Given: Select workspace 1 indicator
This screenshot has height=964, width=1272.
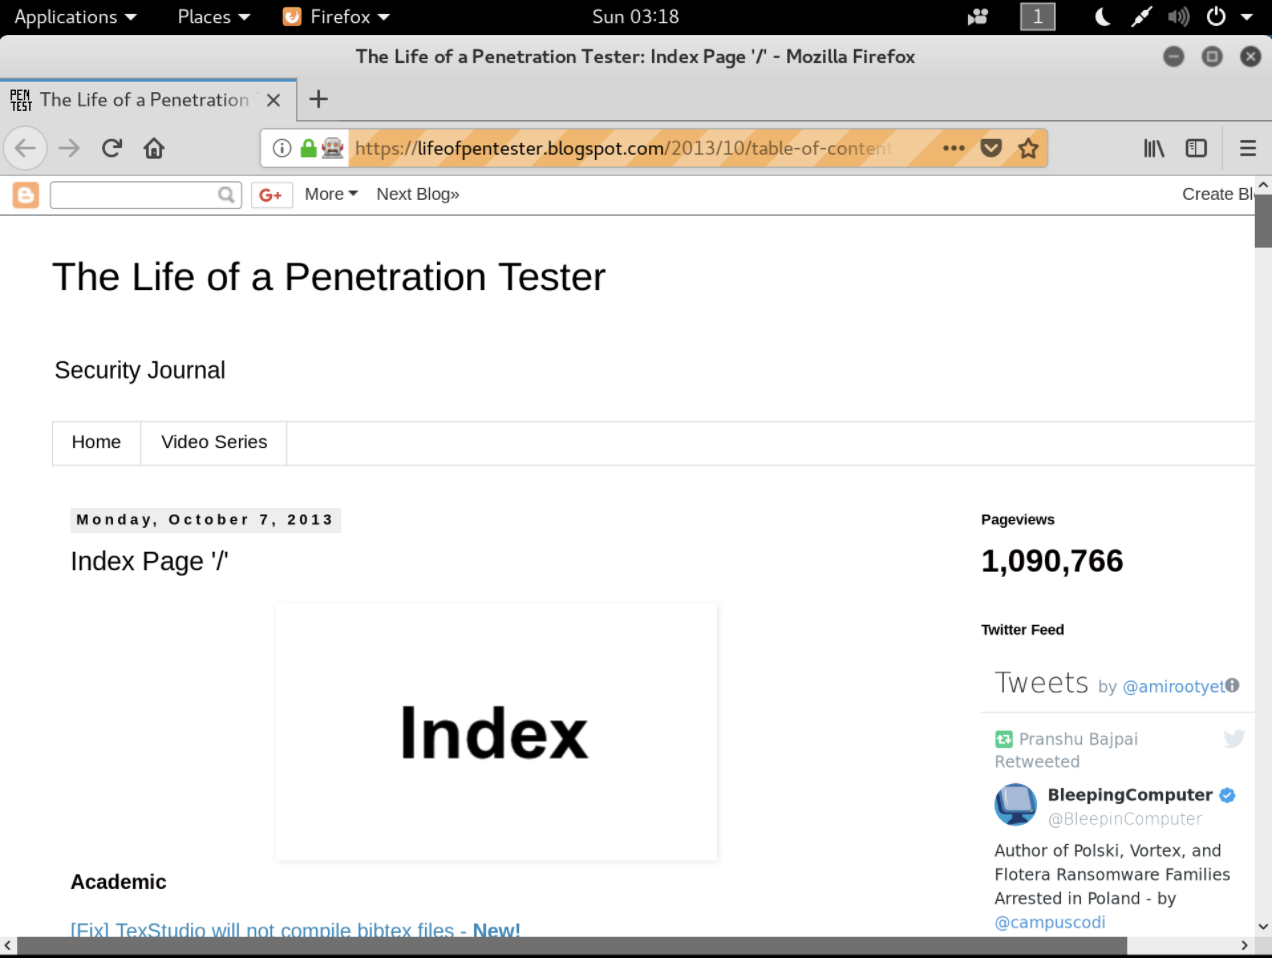Looking at the screenshot, I should [1037, 16].
